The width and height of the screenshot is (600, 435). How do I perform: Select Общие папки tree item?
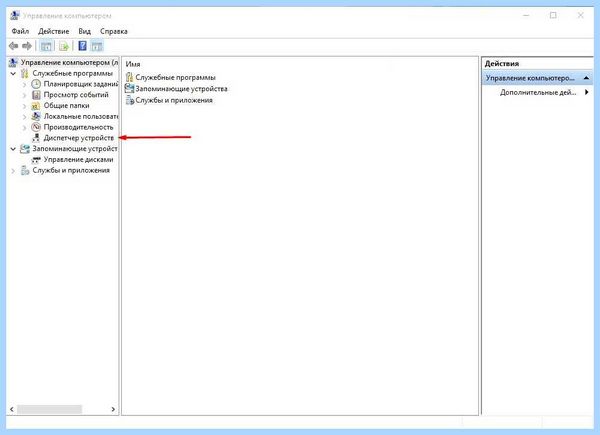[66, 106]
